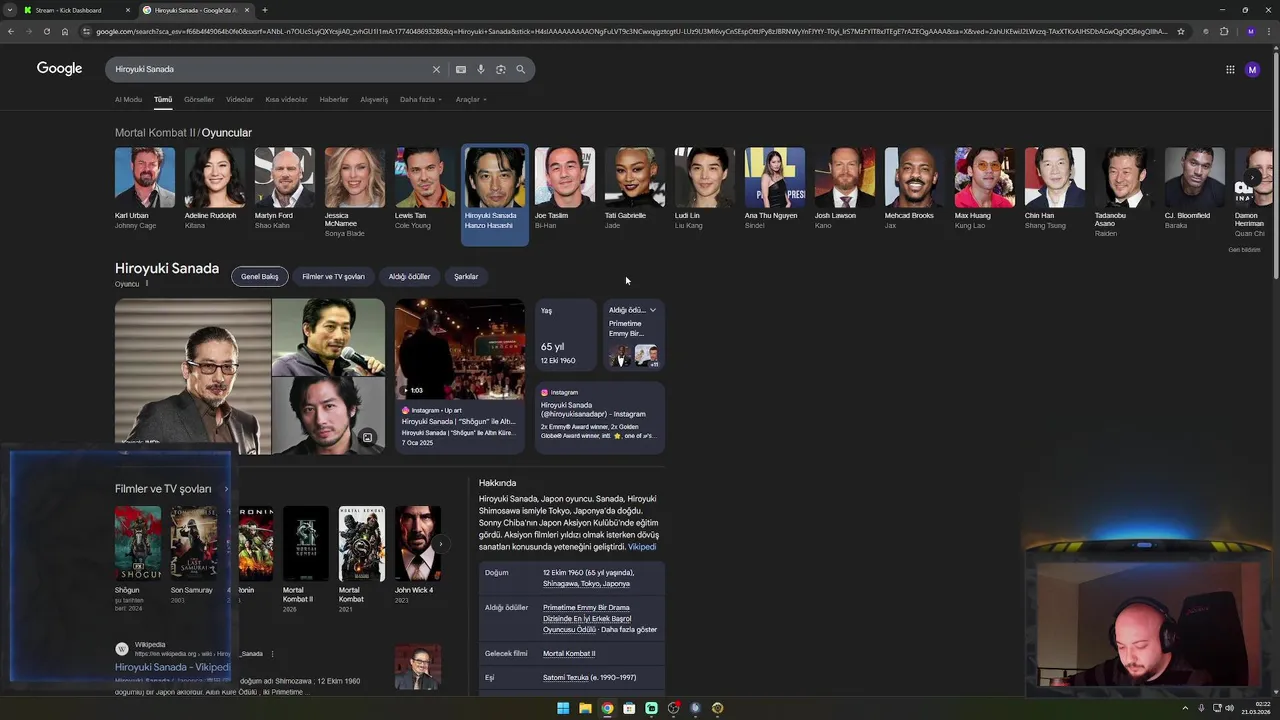Open the Yaş 65 yıl card
The height and width of the screenshot is (720, 1280).
tap(565, 337)
